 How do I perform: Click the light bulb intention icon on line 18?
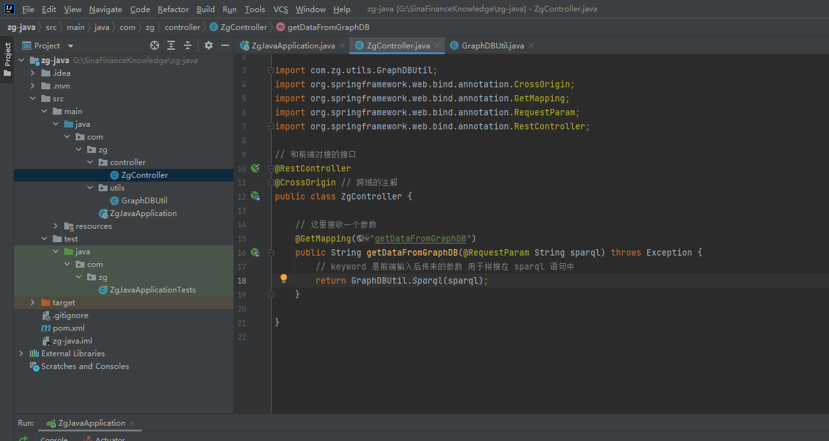[x=283, y=280]
